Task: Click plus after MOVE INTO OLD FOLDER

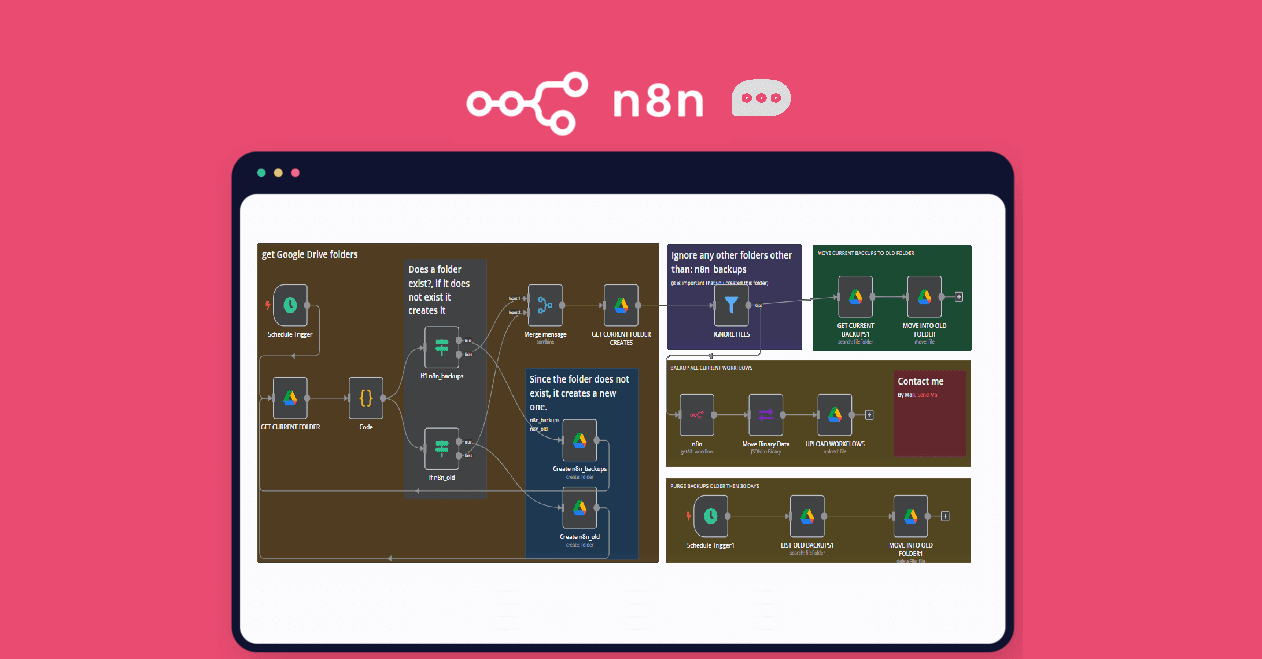Action: [x=959, y=297]
